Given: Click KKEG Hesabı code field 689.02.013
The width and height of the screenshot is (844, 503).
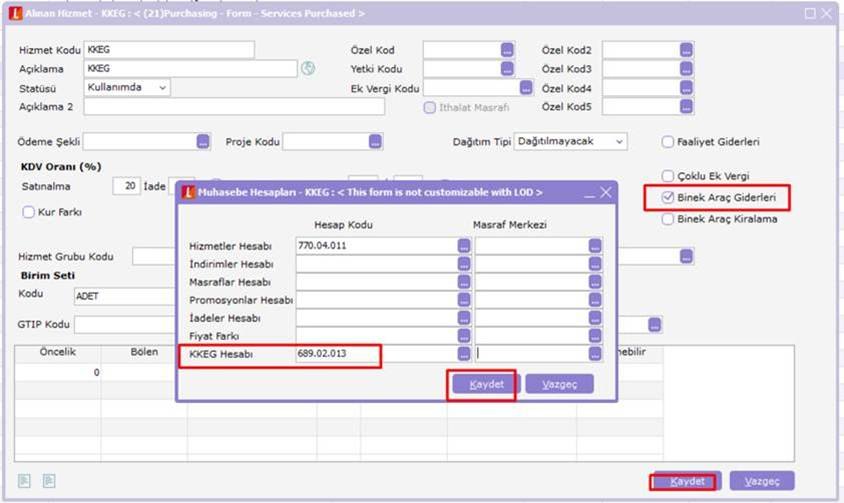Looking at the screenshot, I should [376, 354].
